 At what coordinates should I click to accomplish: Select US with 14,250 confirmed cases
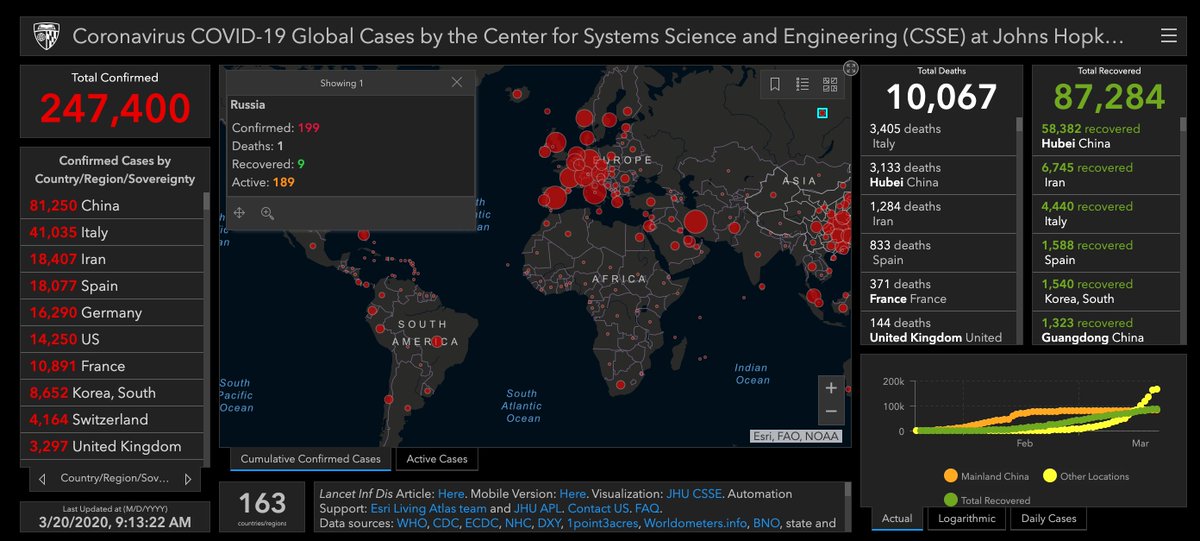pos(111,340)
